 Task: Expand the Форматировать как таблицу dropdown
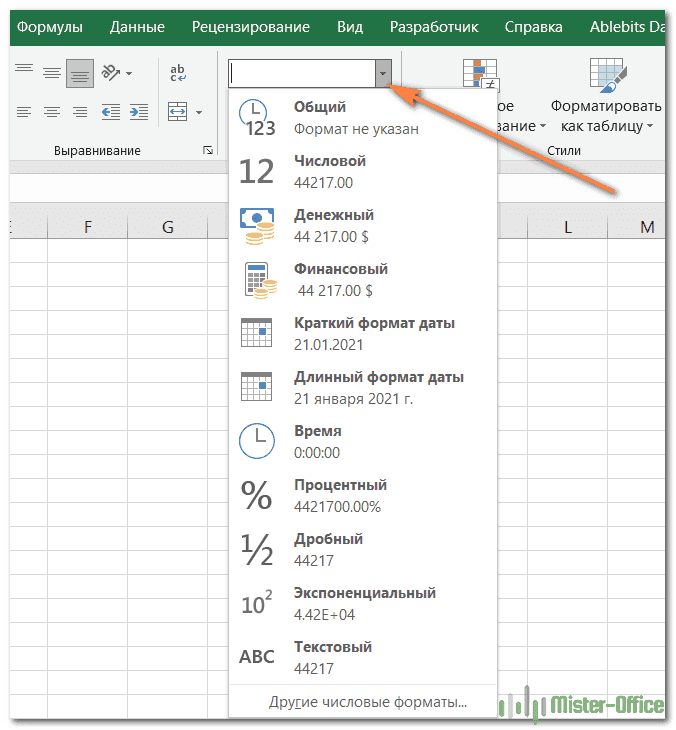[x=650, y=127]
